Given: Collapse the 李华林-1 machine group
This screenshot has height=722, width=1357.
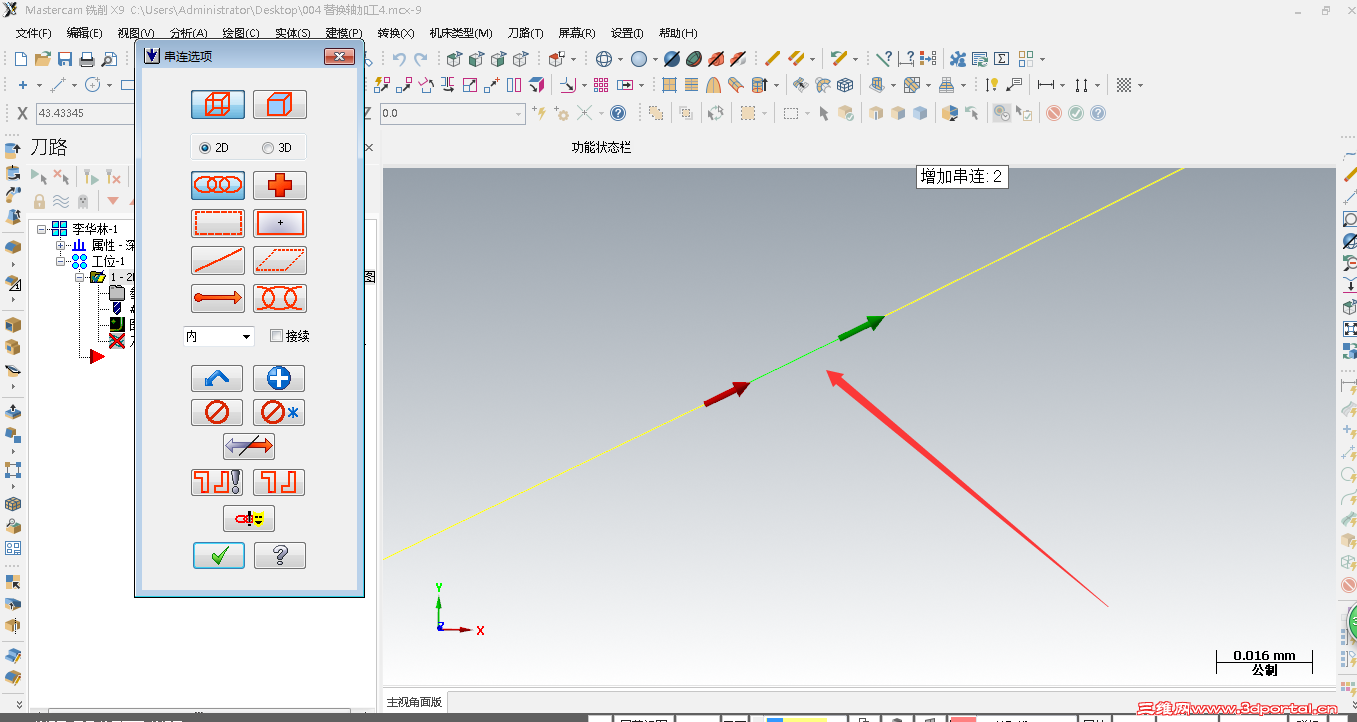Looking at the screenshot, I should tap(43, 229).
